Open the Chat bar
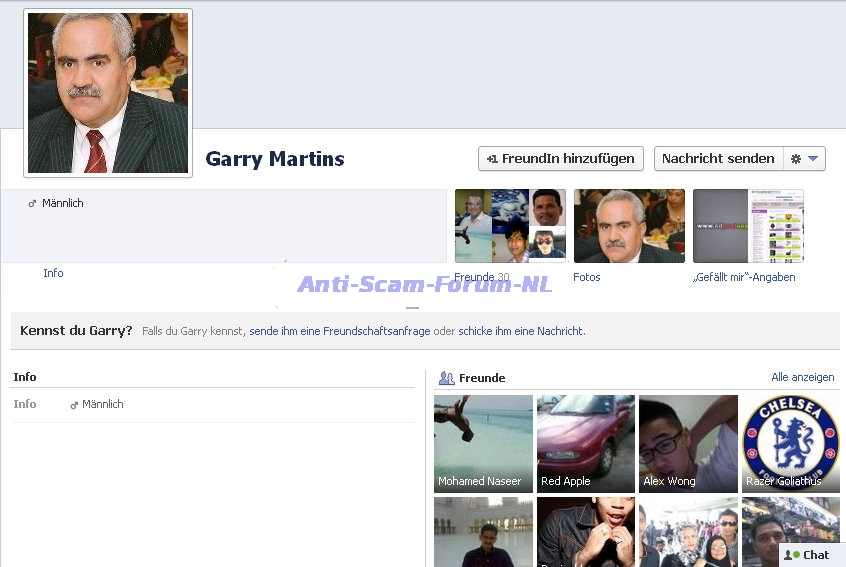 (x=810, y=555)
